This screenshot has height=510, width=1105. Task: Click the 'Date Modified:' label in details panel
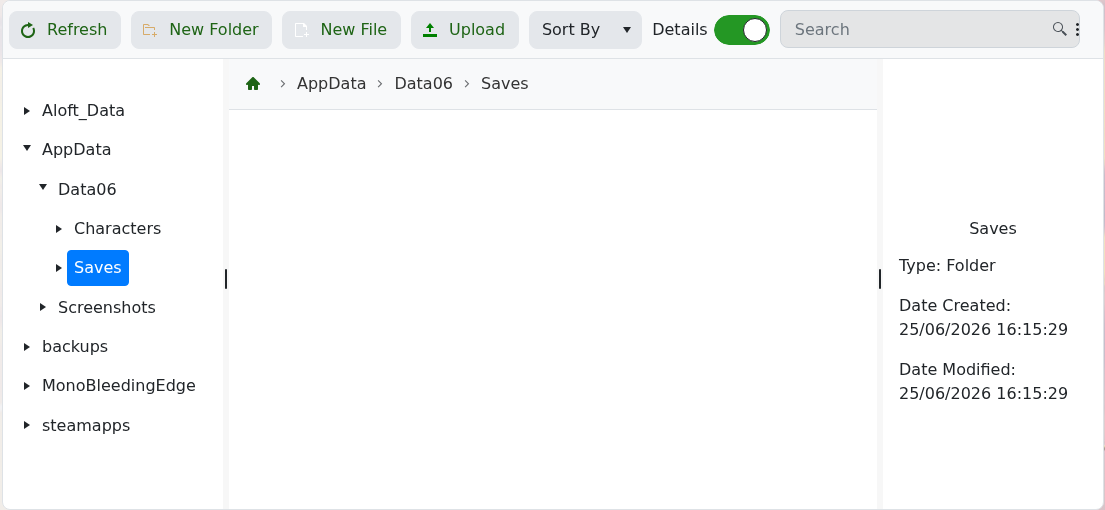click(x=957, y=369)
